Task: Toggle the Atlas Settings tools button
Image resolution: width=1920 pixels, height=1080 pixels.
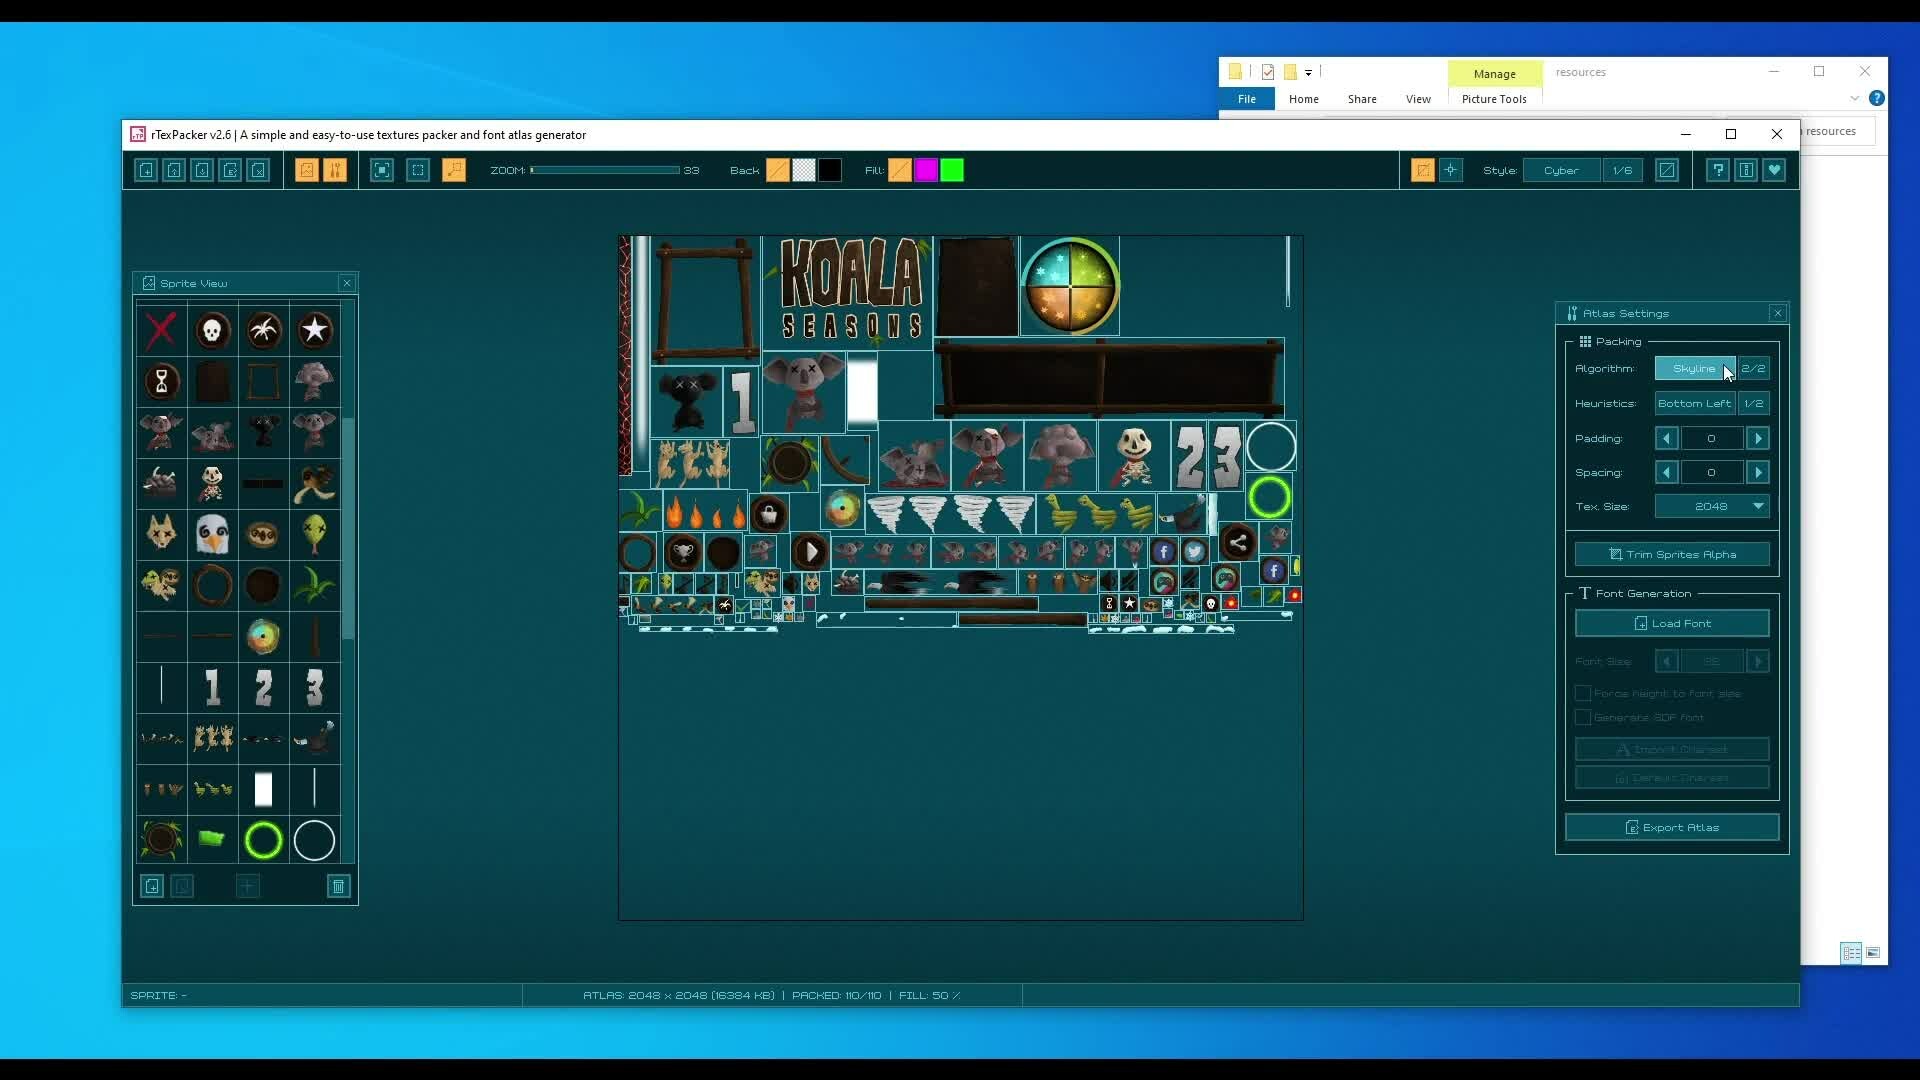Action: 335,171
